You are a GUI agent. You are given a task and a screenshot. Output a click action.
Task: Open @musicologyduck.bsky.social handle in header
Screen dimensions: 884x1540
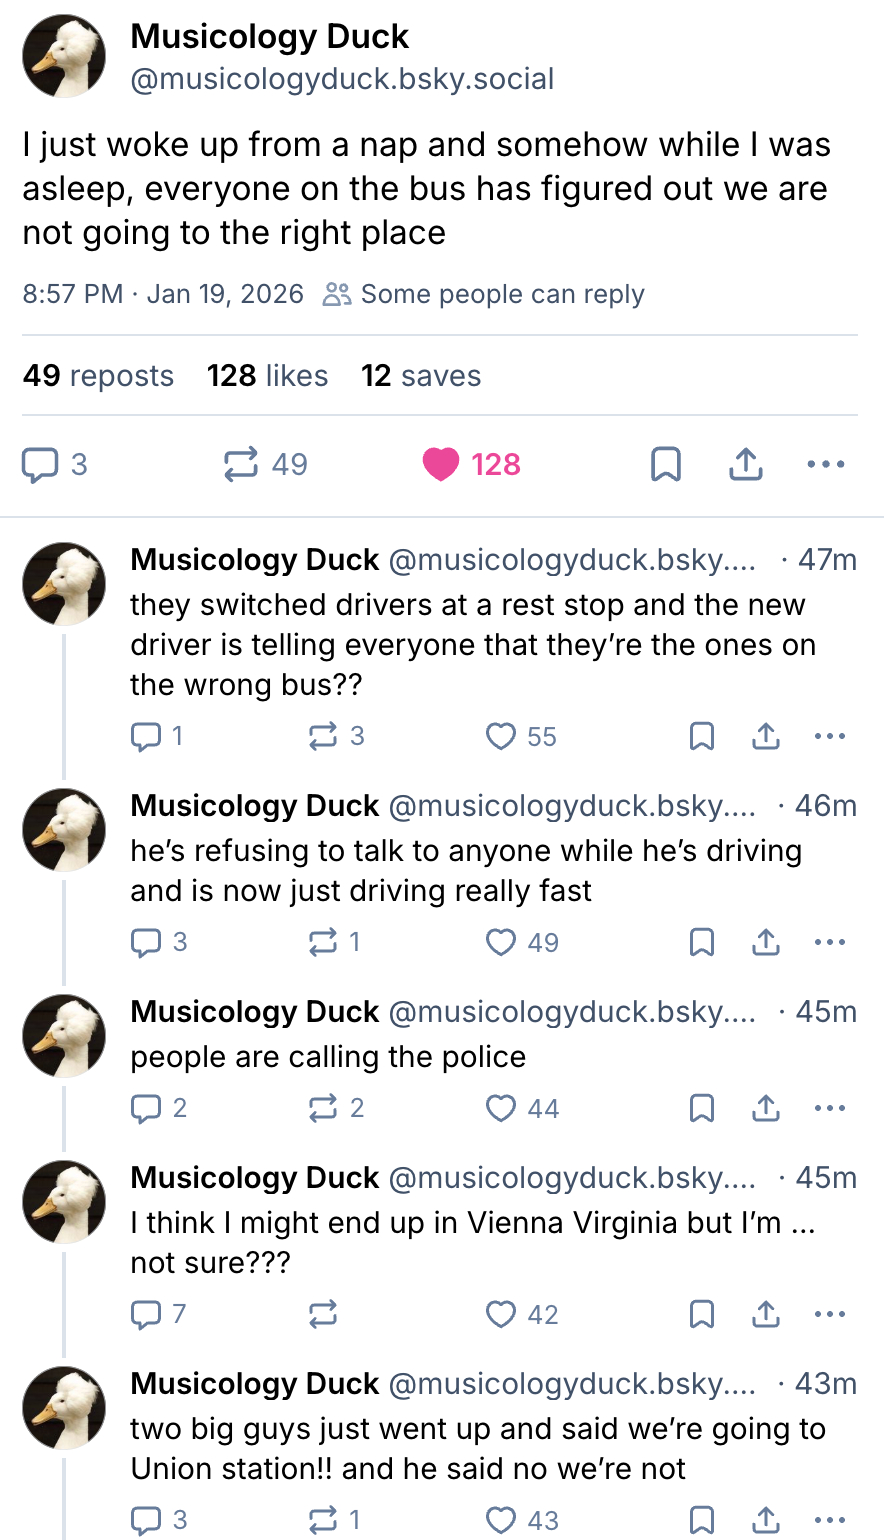coord(342,79)
